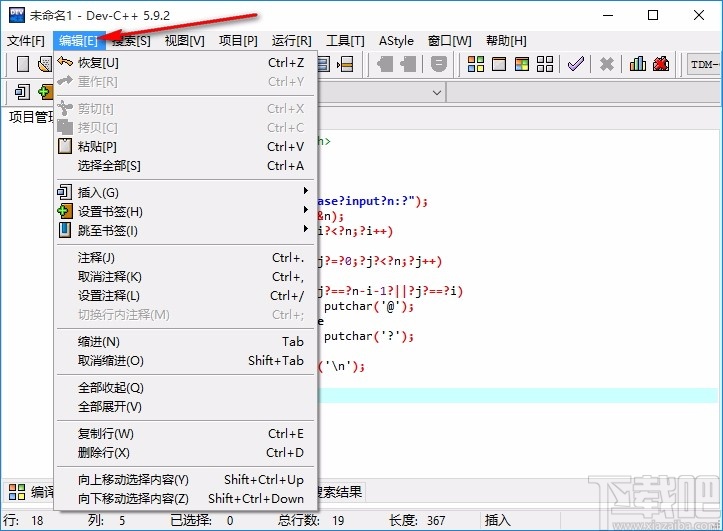Screen dimensions: 723x531
Task: Choose 向下移动选择内容(Z) entry
Action: (x=186, y=499)
